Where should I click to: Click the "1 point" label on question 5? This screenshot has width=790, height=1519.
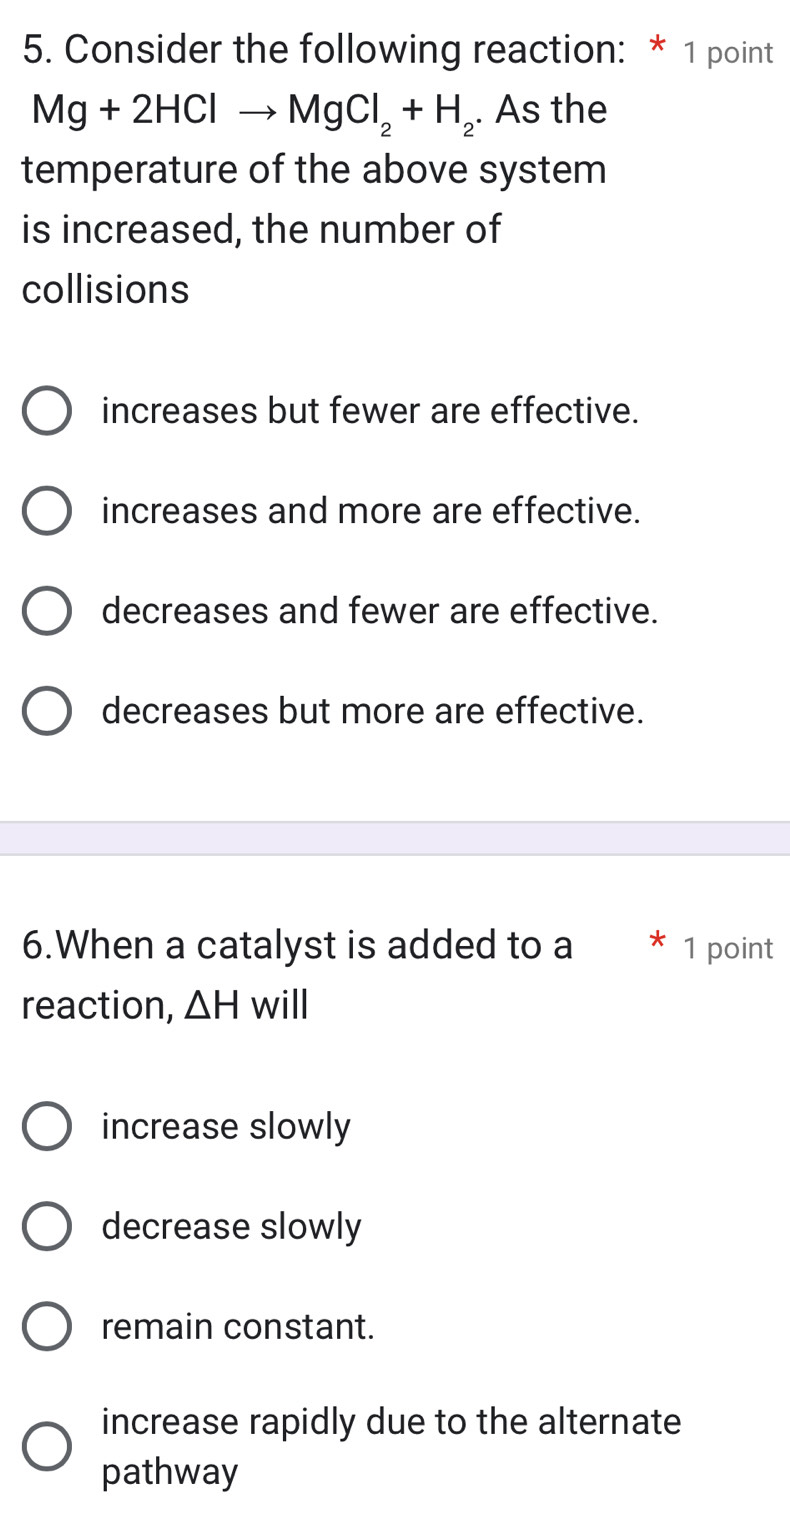(728, 54)
